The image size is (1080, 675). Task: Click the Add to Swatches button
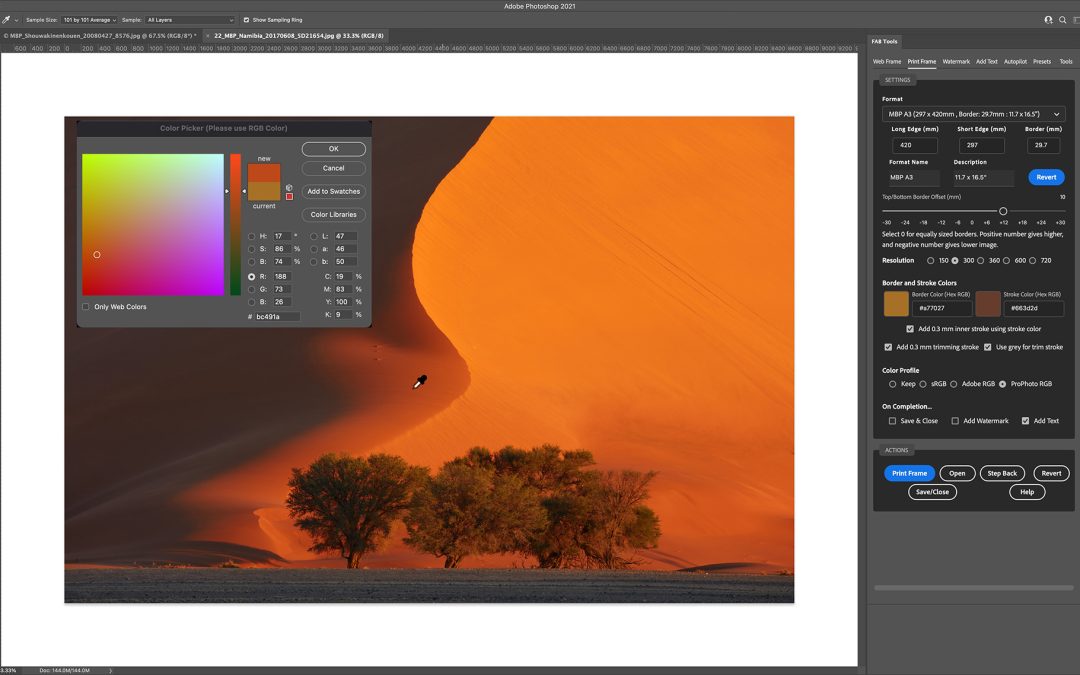click(333, 191)
